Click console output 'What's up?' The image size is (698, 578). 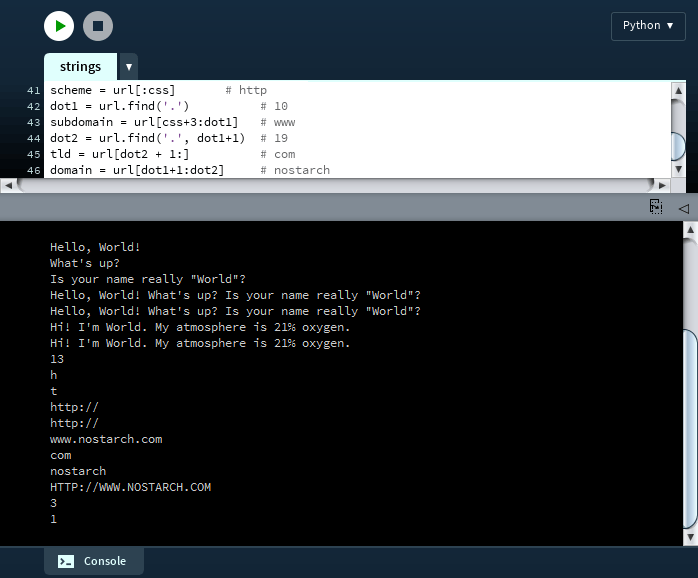[x=85, y=263]
